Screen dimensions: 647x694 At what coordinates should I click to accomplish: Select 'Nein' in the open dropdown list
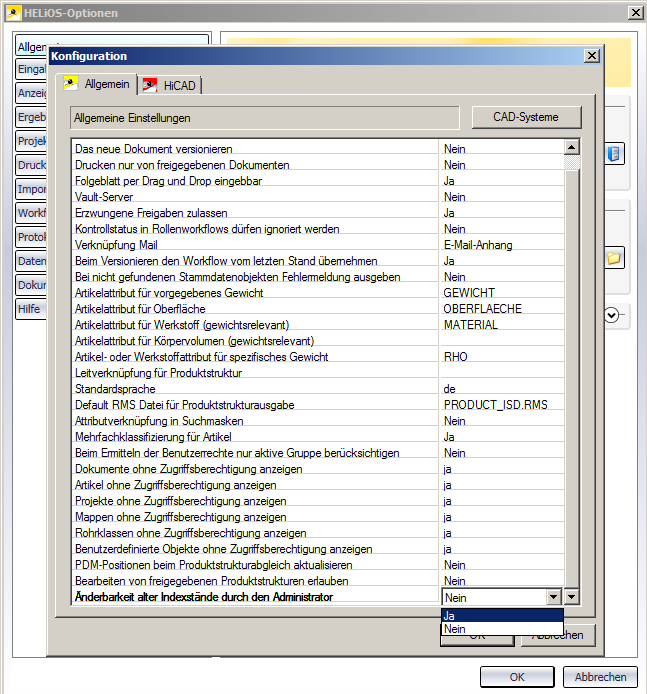(502, 629)
